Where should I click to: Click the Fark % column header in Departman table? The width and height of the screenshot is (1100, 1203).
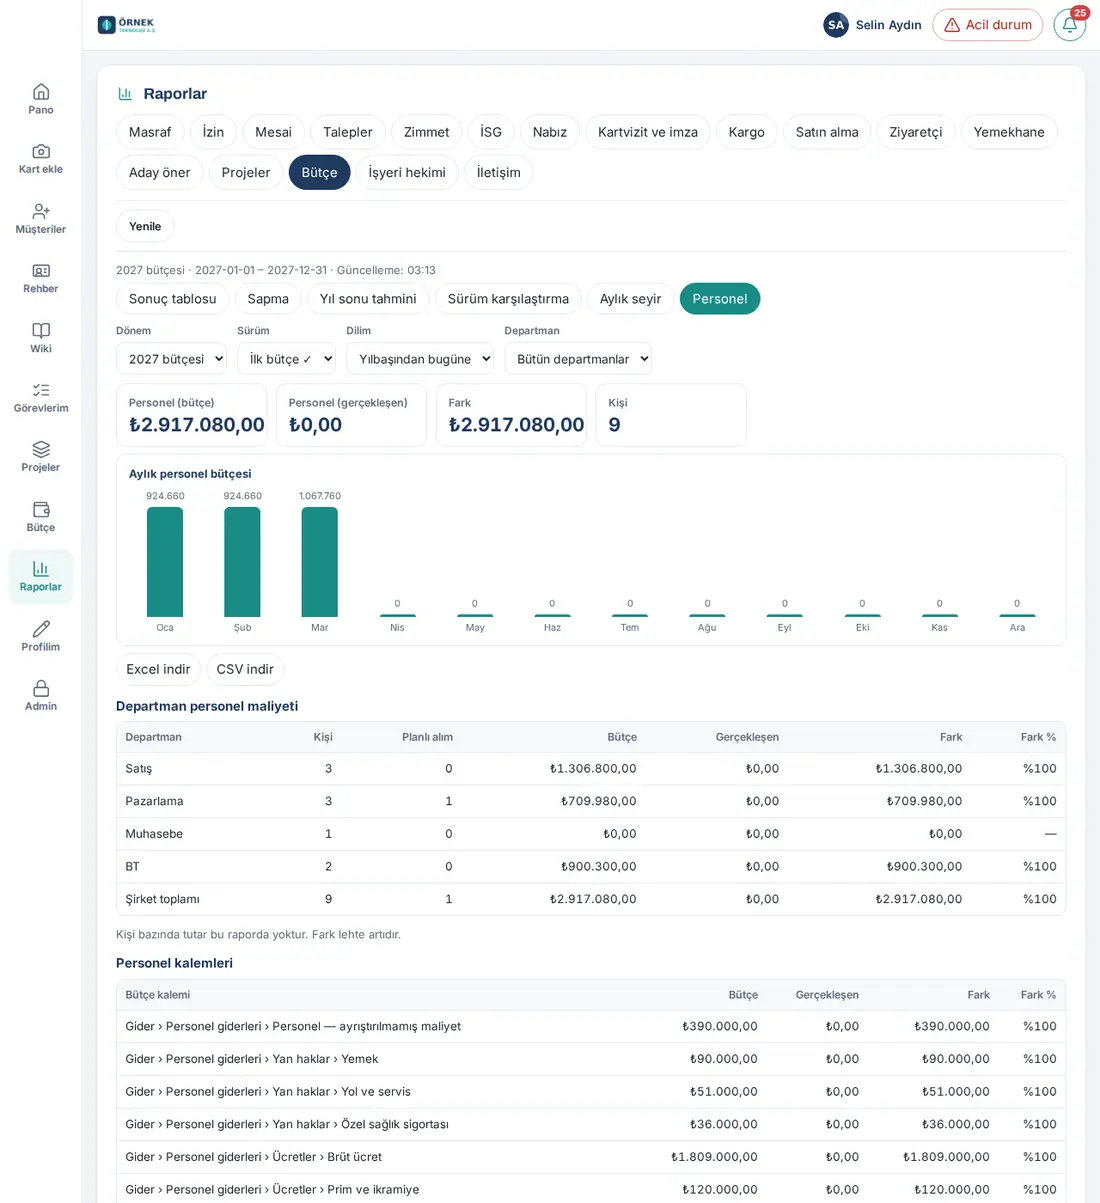pos(1038,737)
